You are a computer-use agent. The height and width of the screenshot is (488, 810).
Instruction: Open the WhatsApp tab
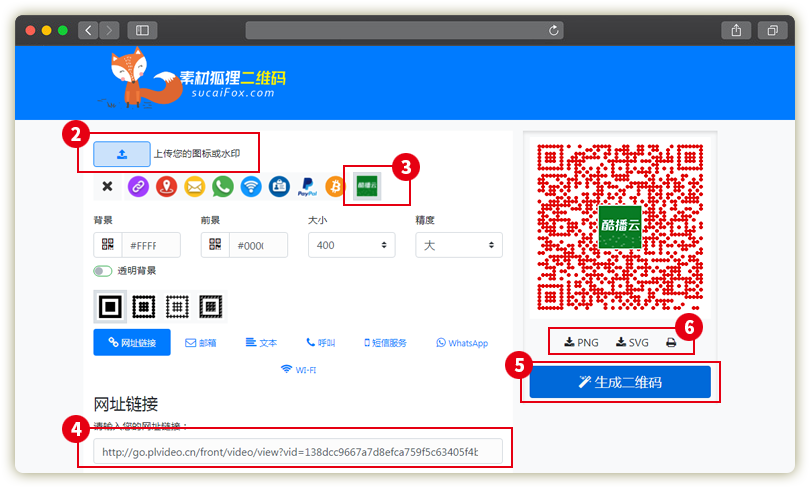[x=462, y=343]
